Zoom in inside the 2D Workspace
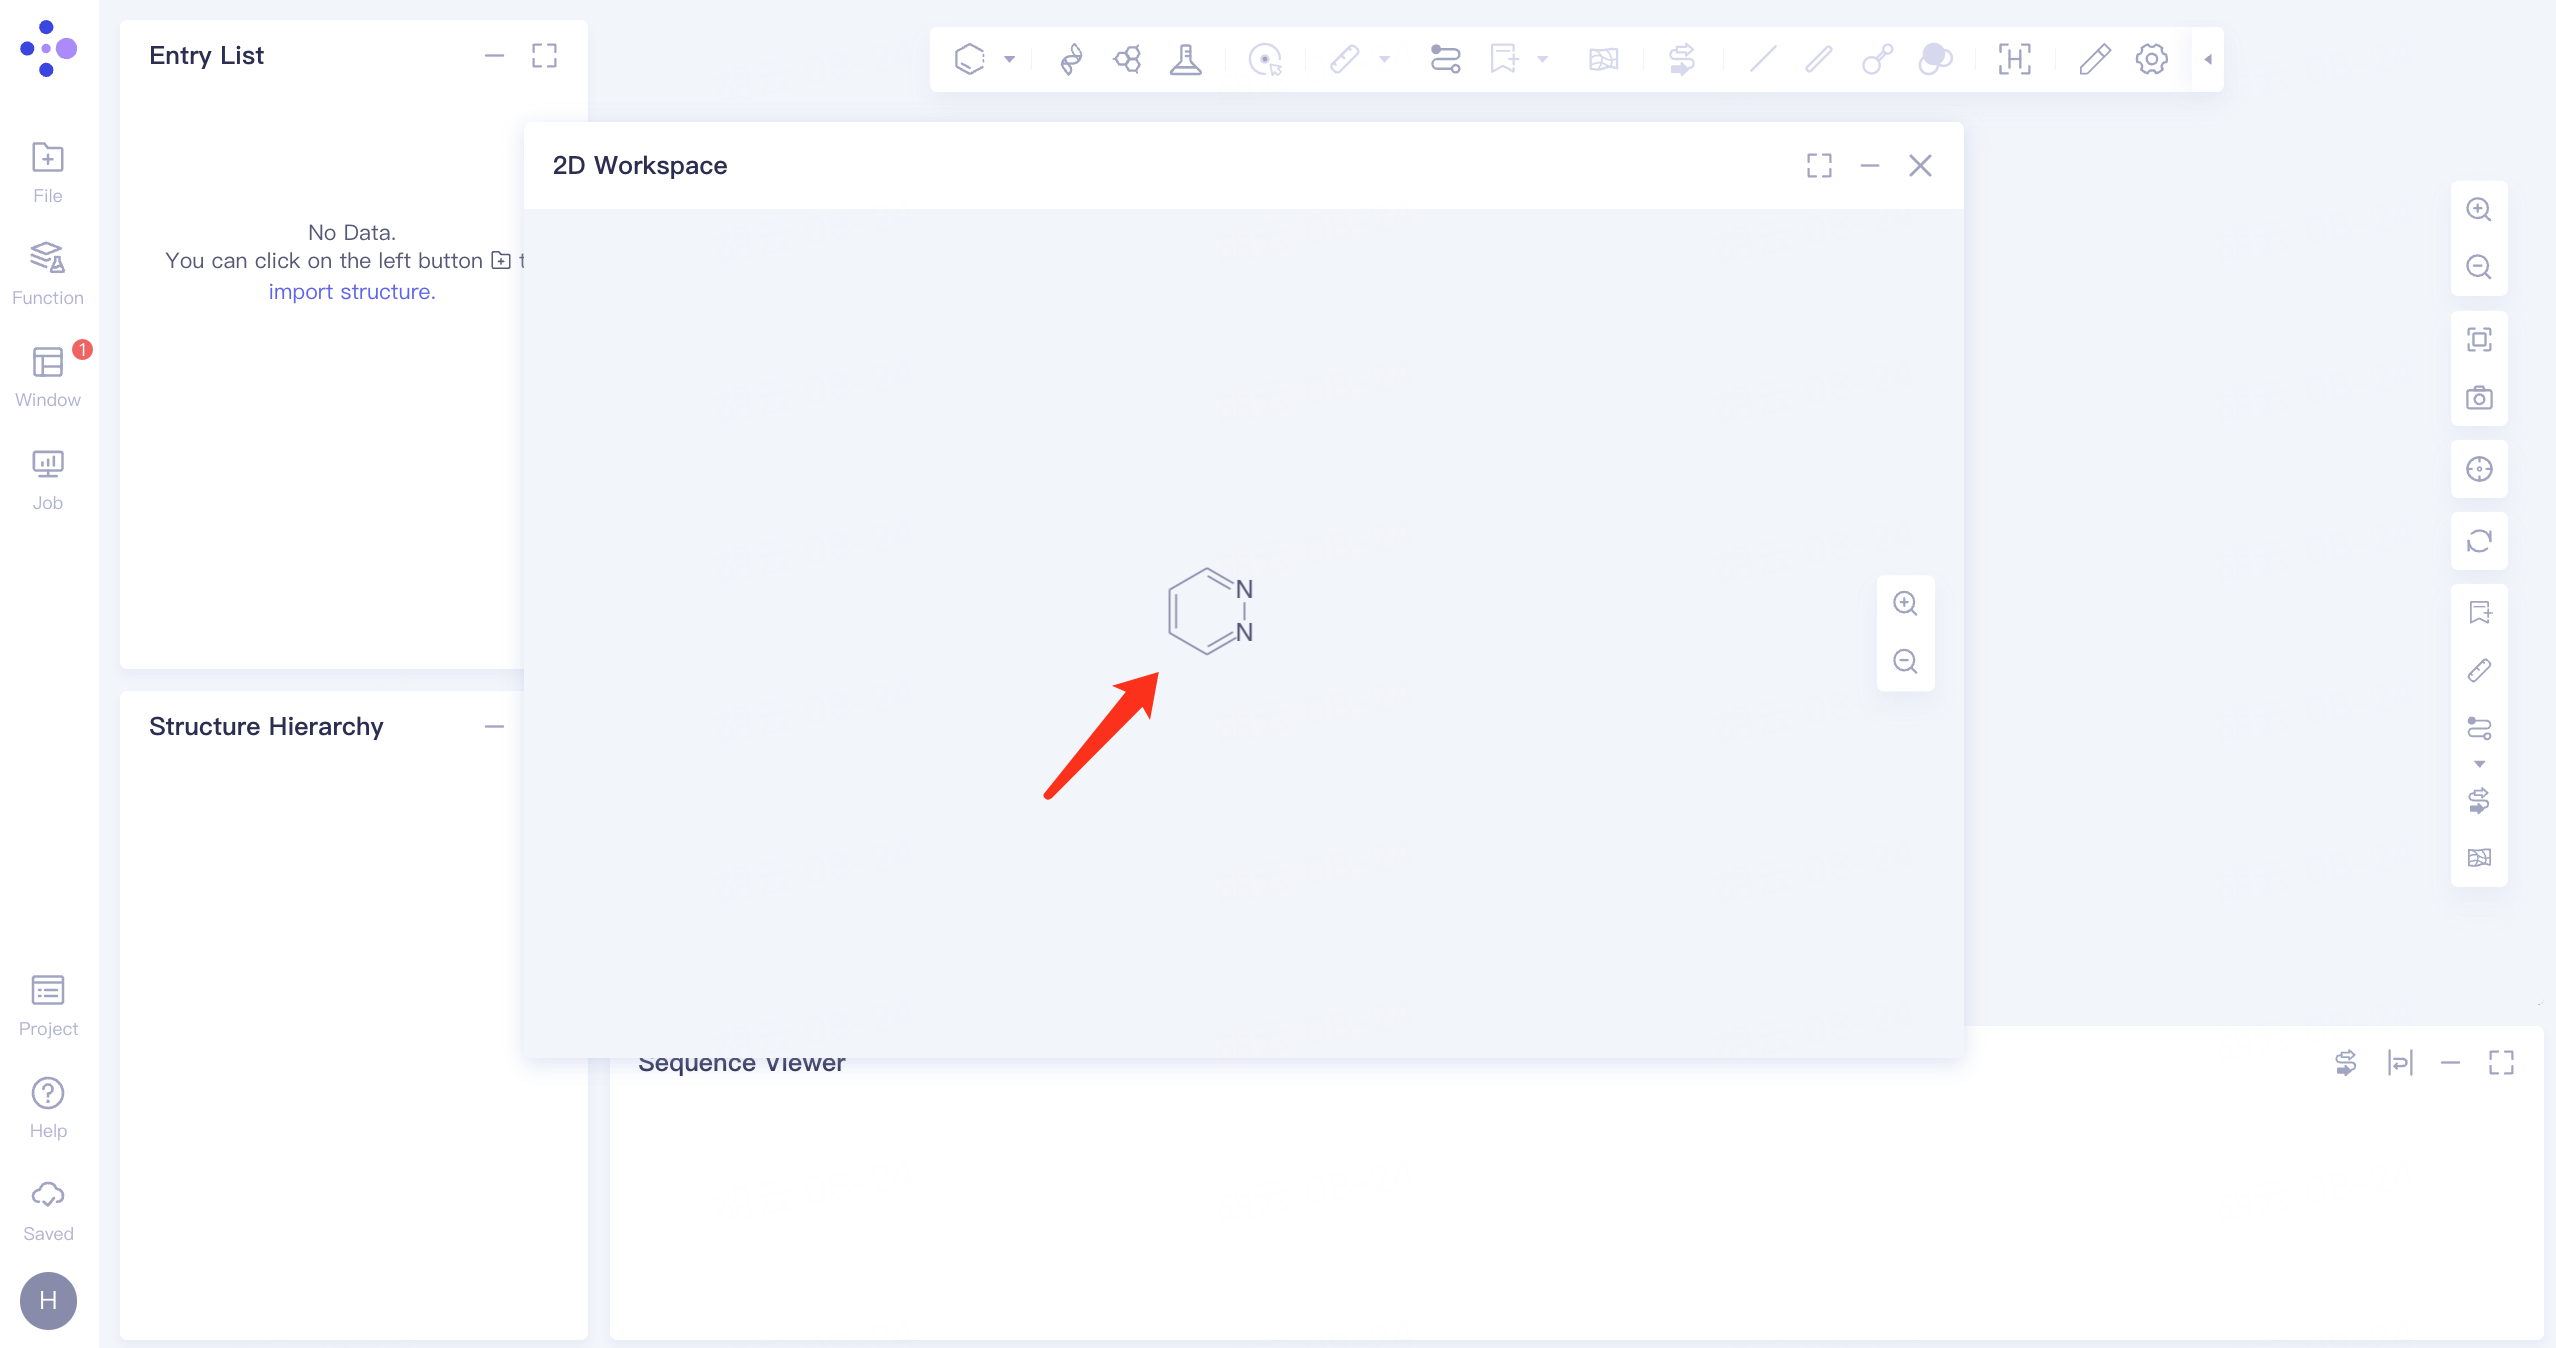The image size is (2556, 1348). tap(1904, 603)
